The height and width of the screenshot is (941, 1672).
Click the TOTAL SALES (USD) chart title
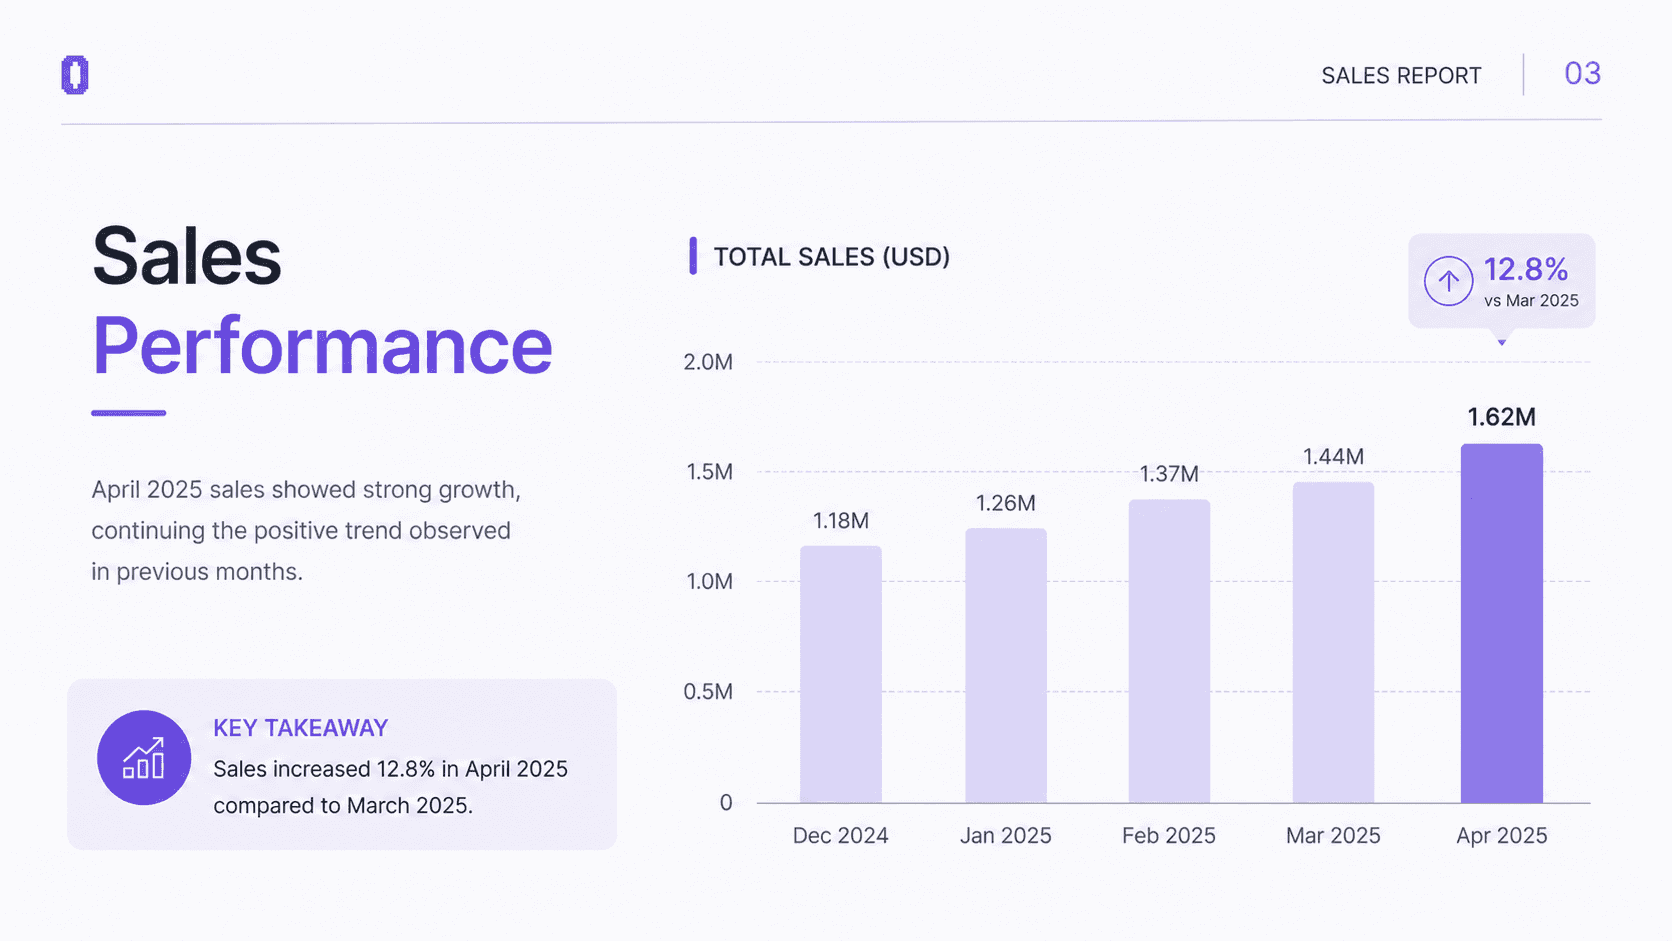tap(831, 257)
